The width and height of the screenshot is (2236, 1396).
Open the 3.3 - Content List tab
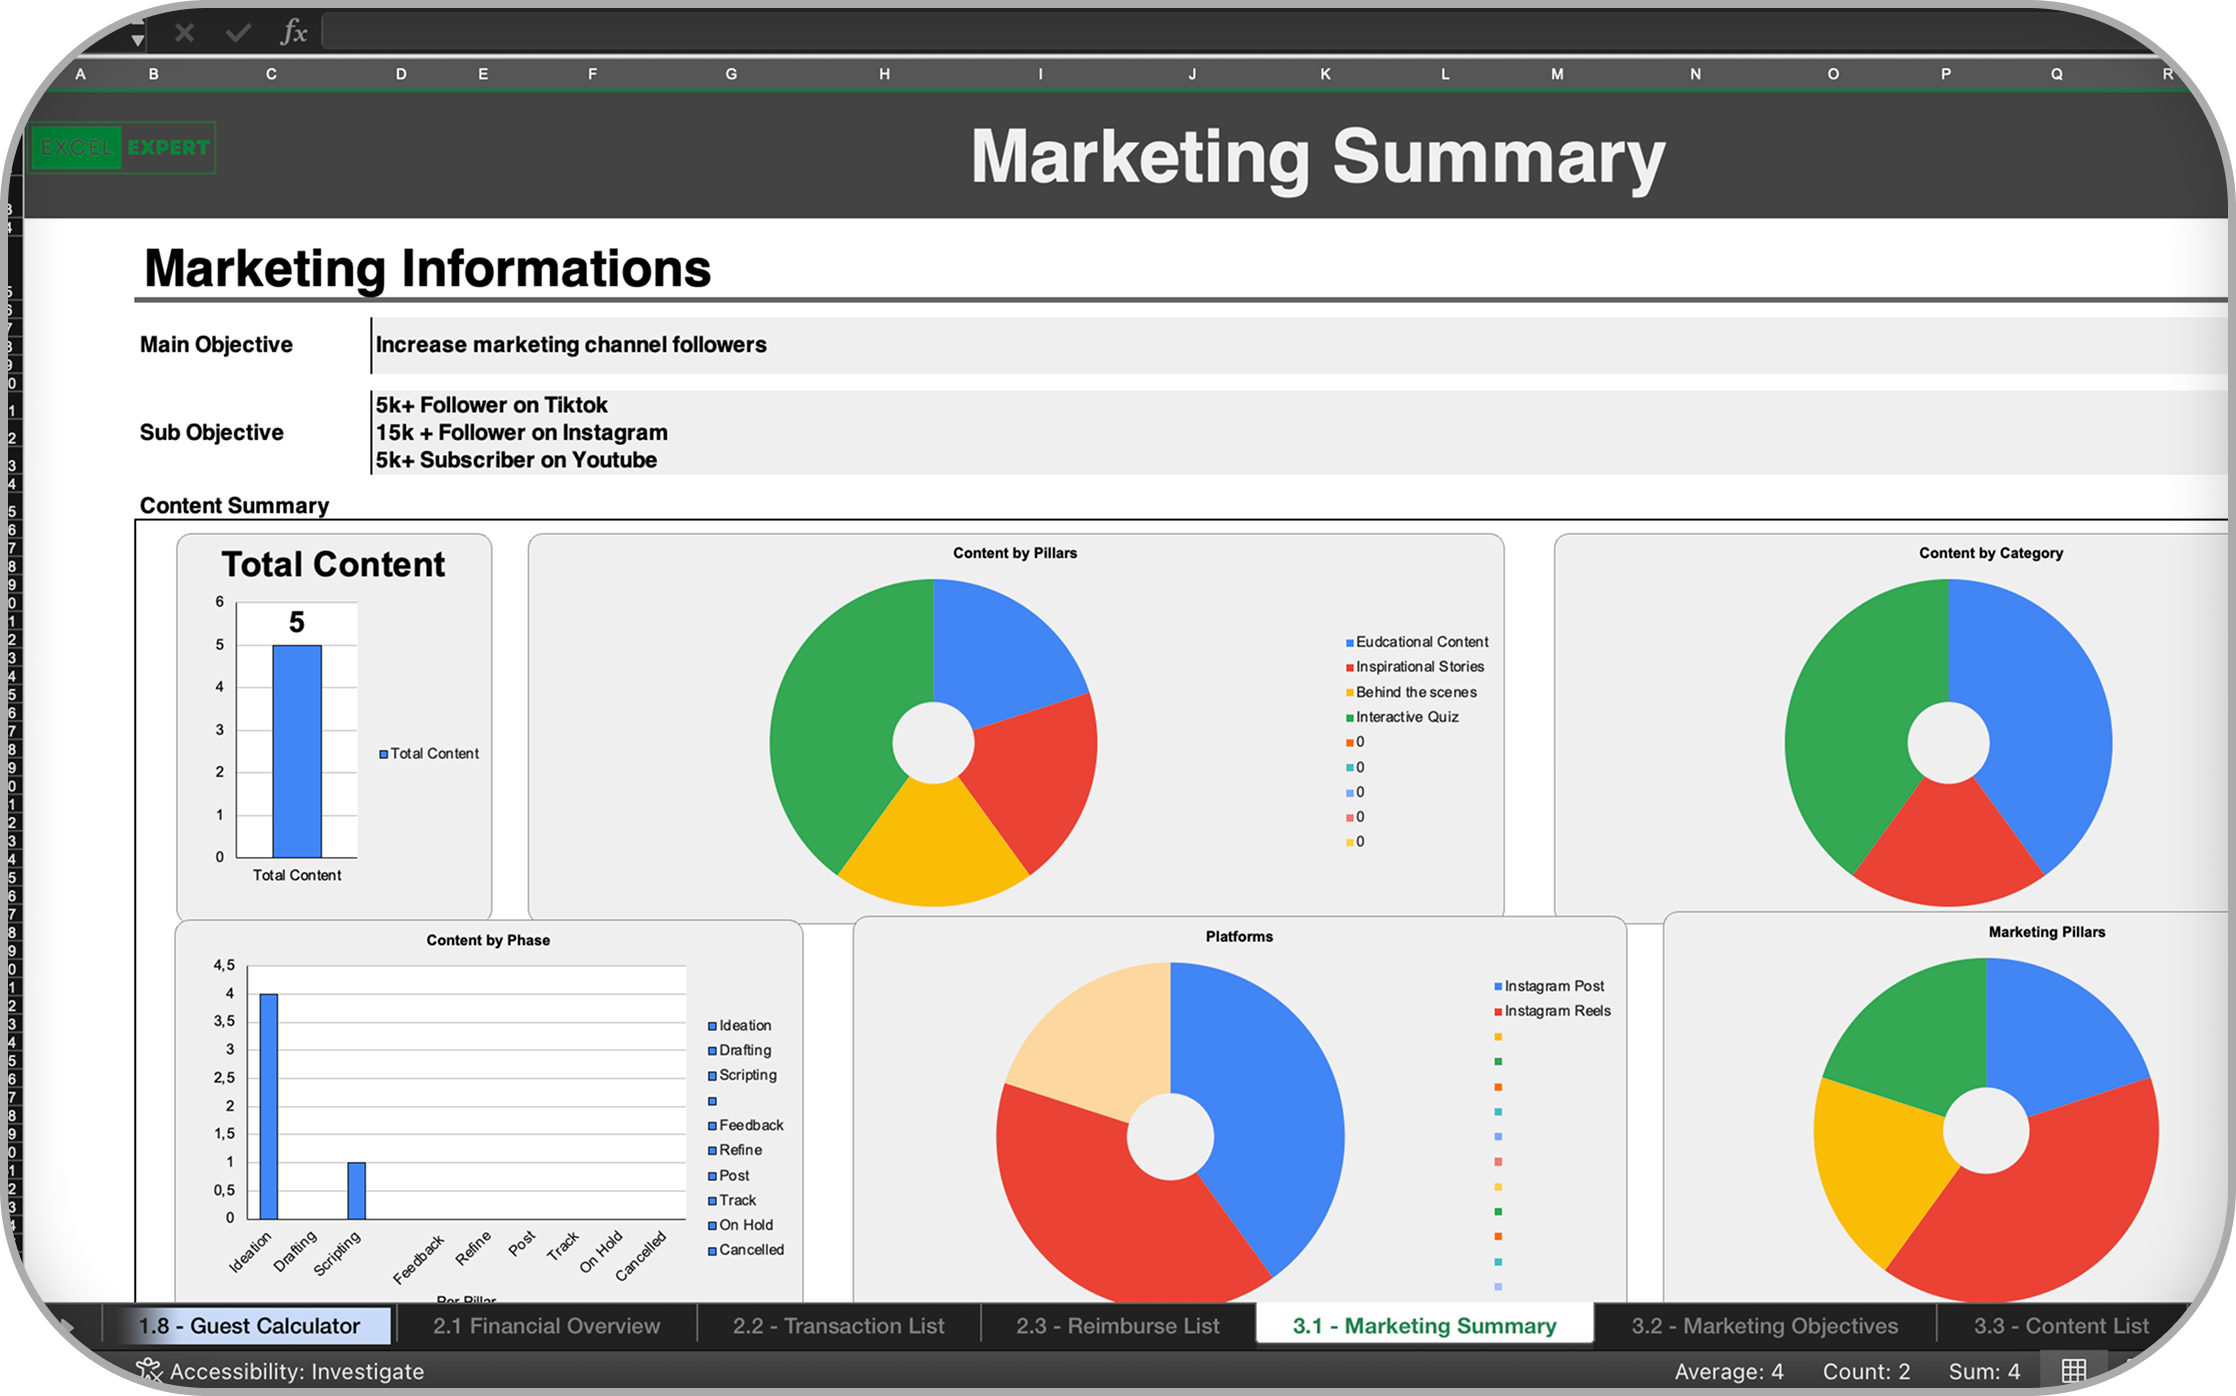2060,1326
